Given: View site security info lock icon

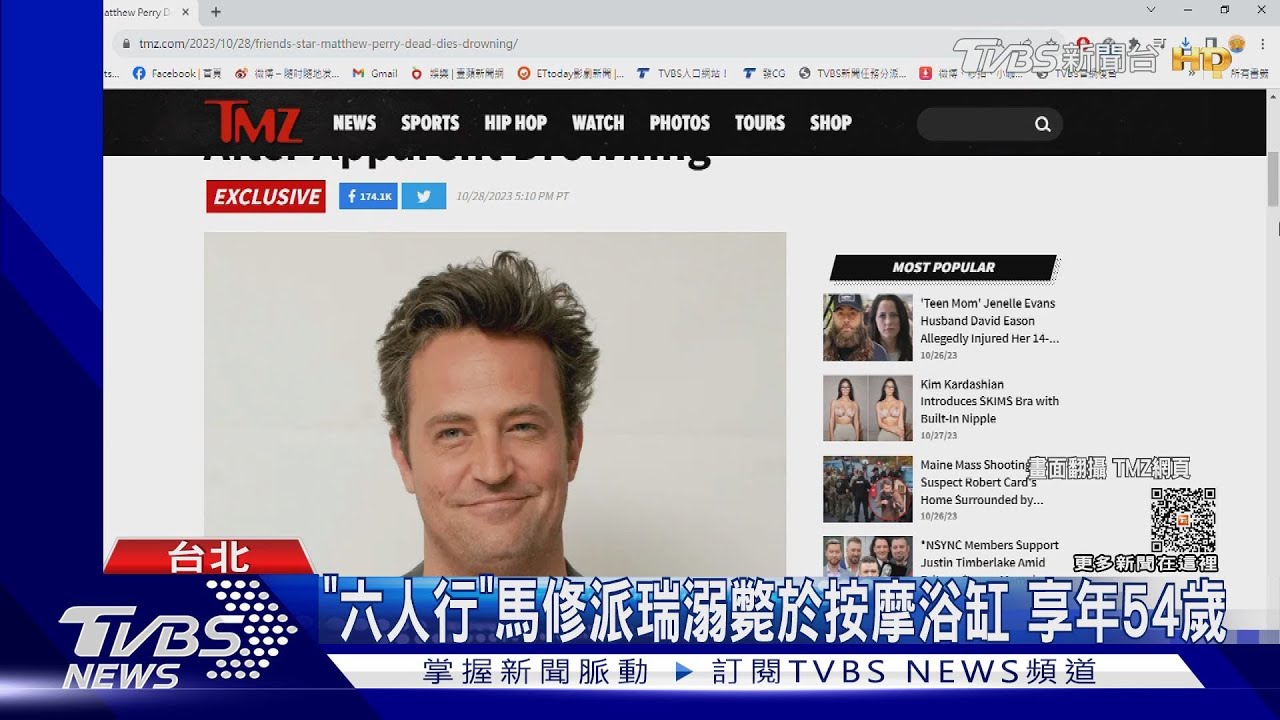Looking at the screenshot, I should pos(126,44).
